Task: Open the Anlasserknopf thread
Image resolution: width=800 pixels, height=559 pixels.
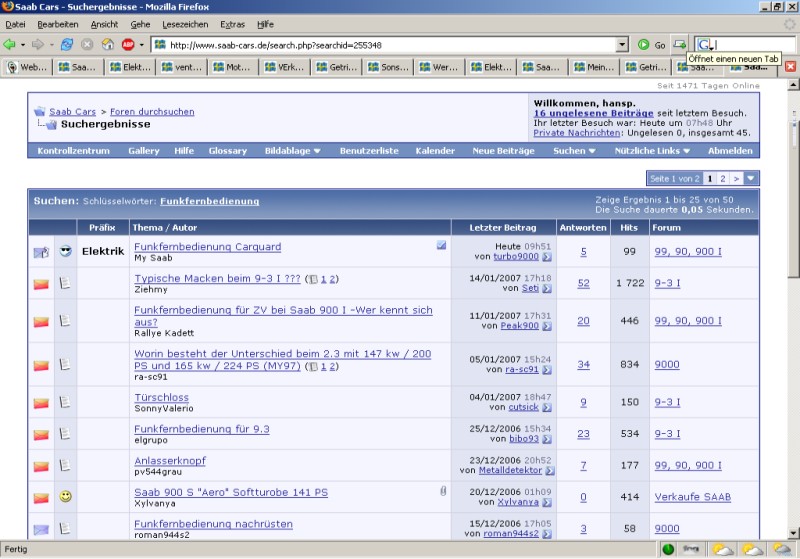Action: click(170, 461)
